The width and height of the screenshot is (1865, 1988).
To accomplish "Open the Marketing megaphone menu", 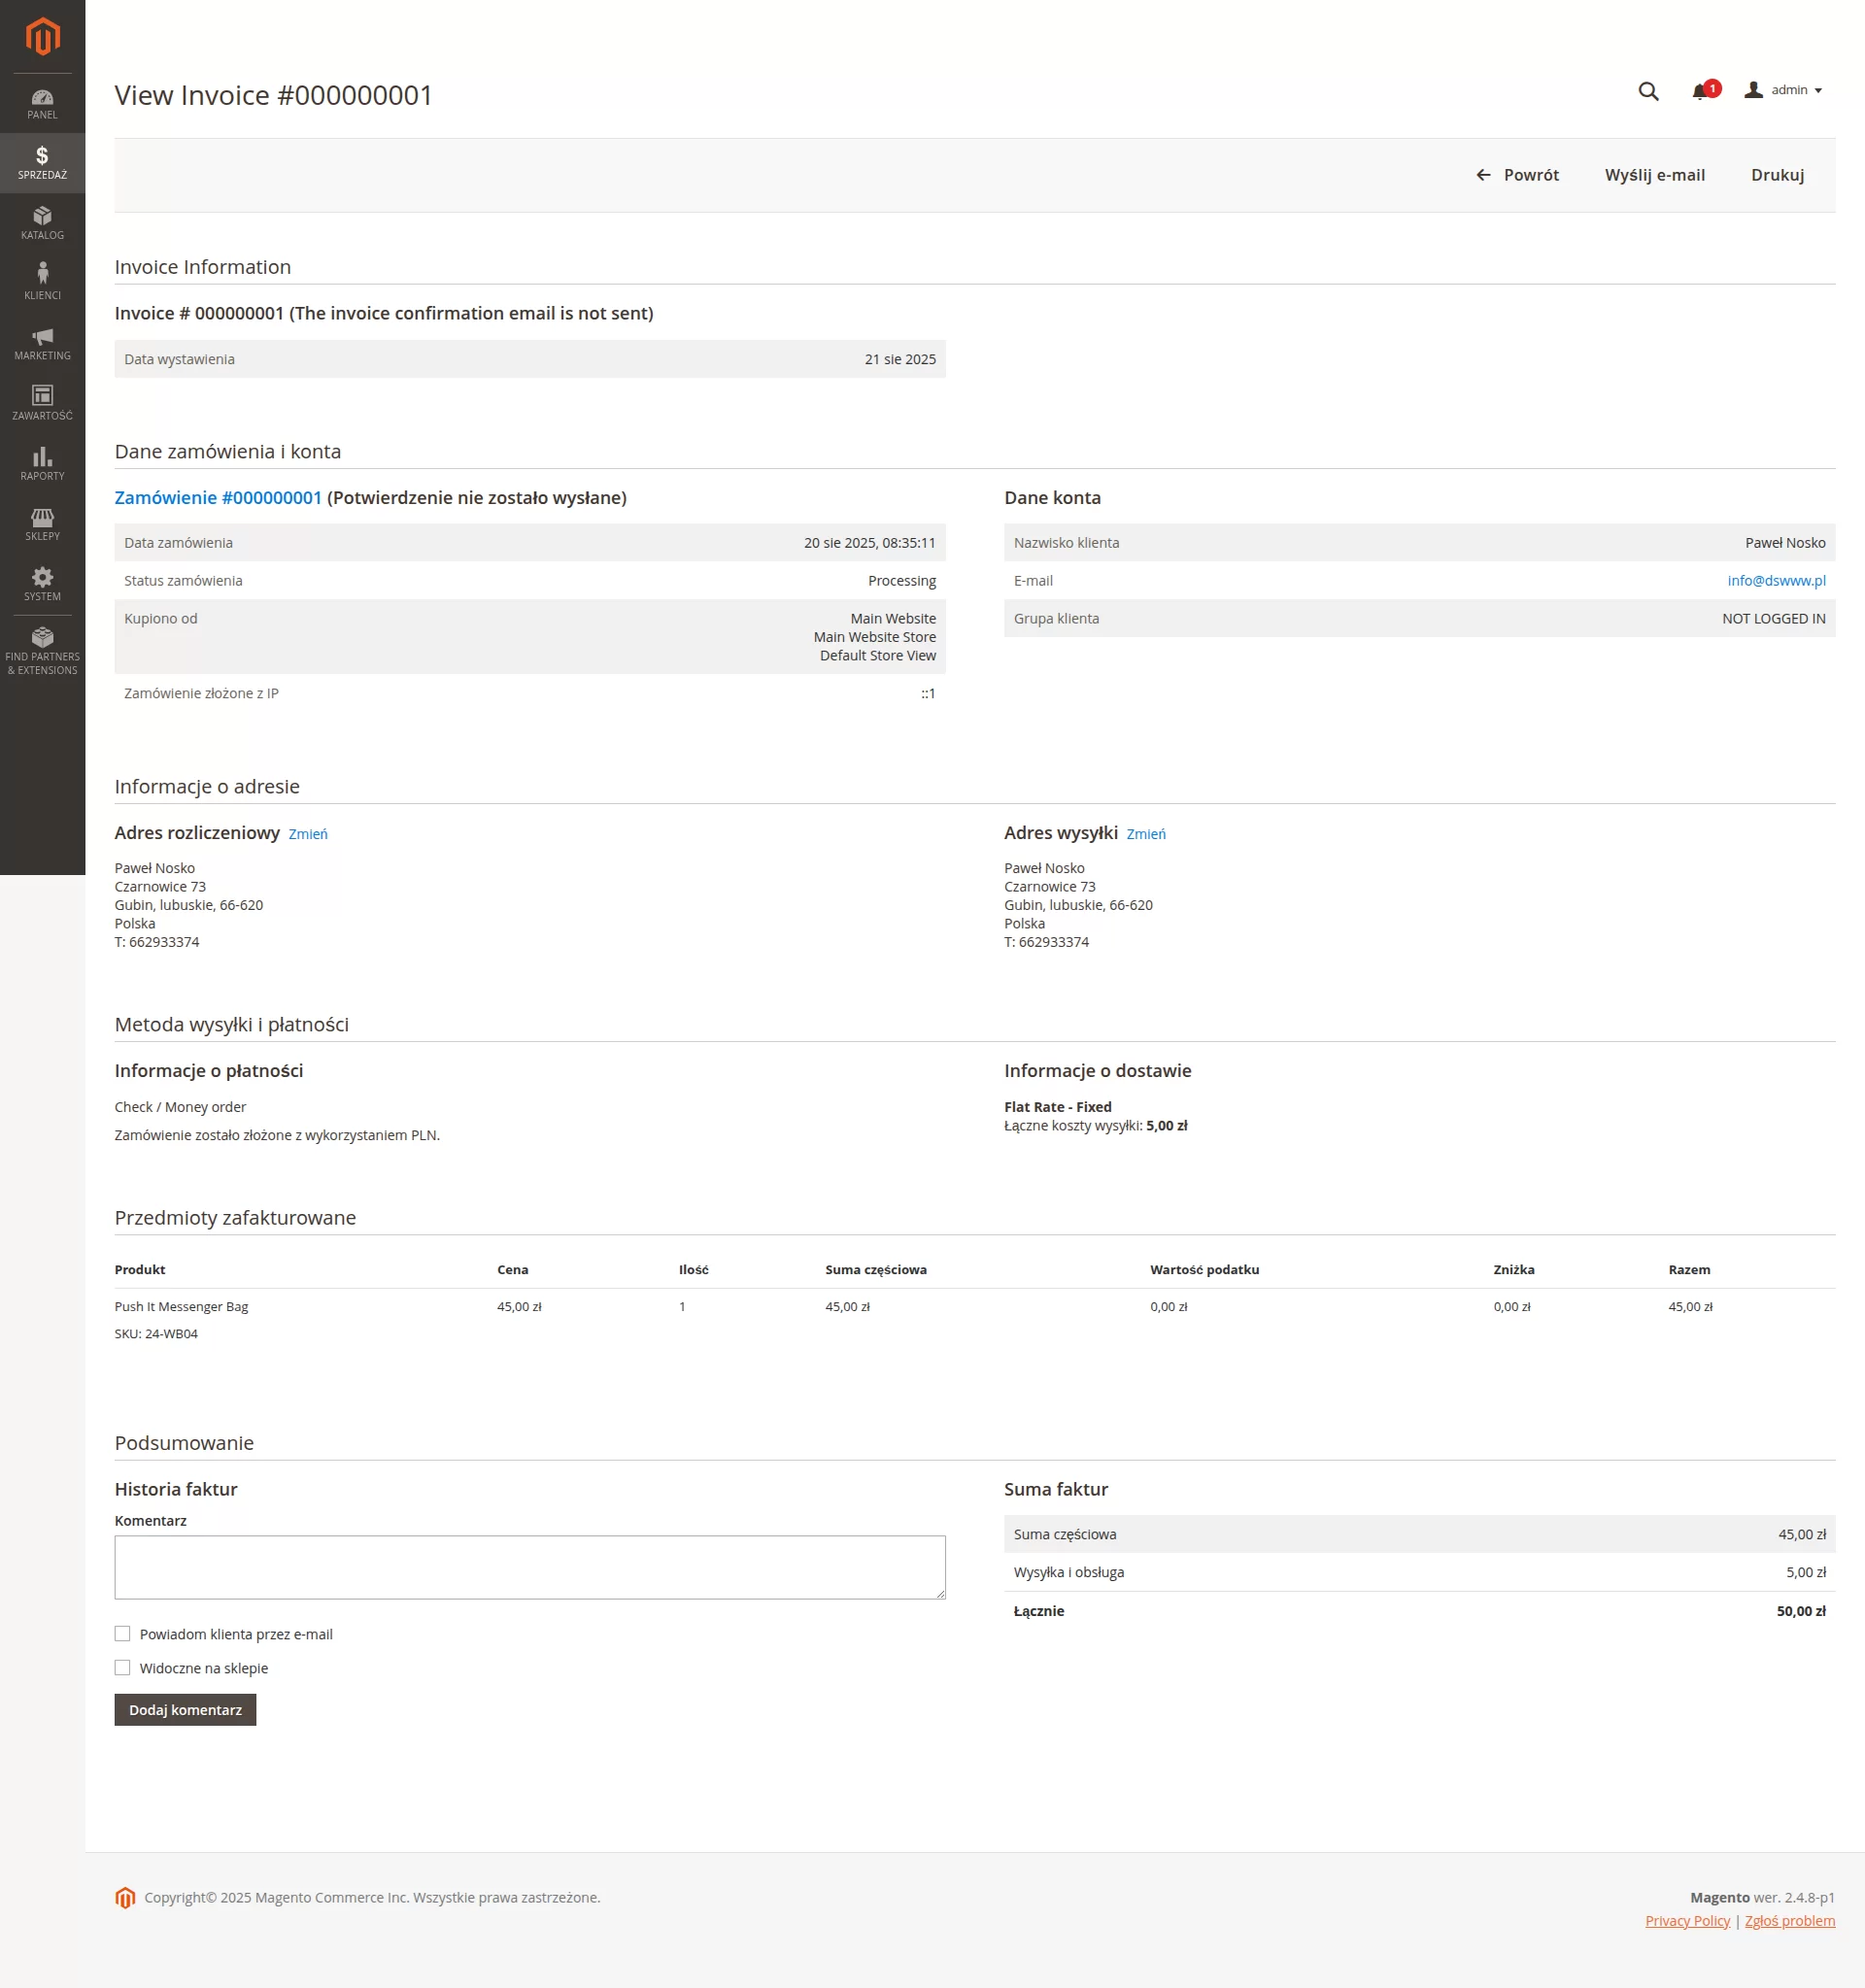I will pyautogui.click(x=42, y=343).
